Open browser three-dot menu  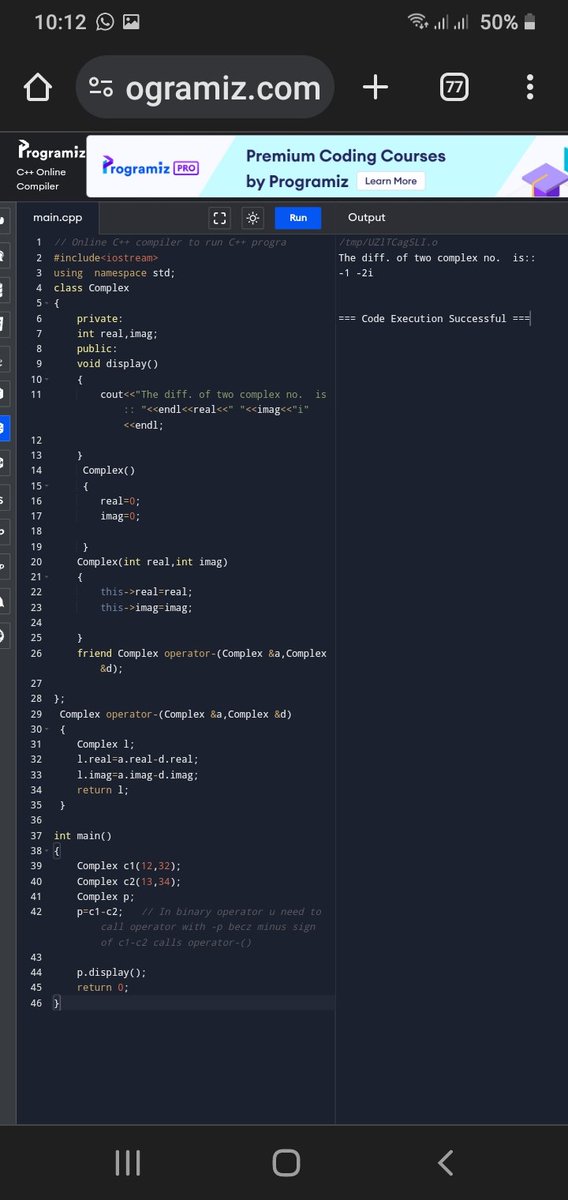[529, 88]
